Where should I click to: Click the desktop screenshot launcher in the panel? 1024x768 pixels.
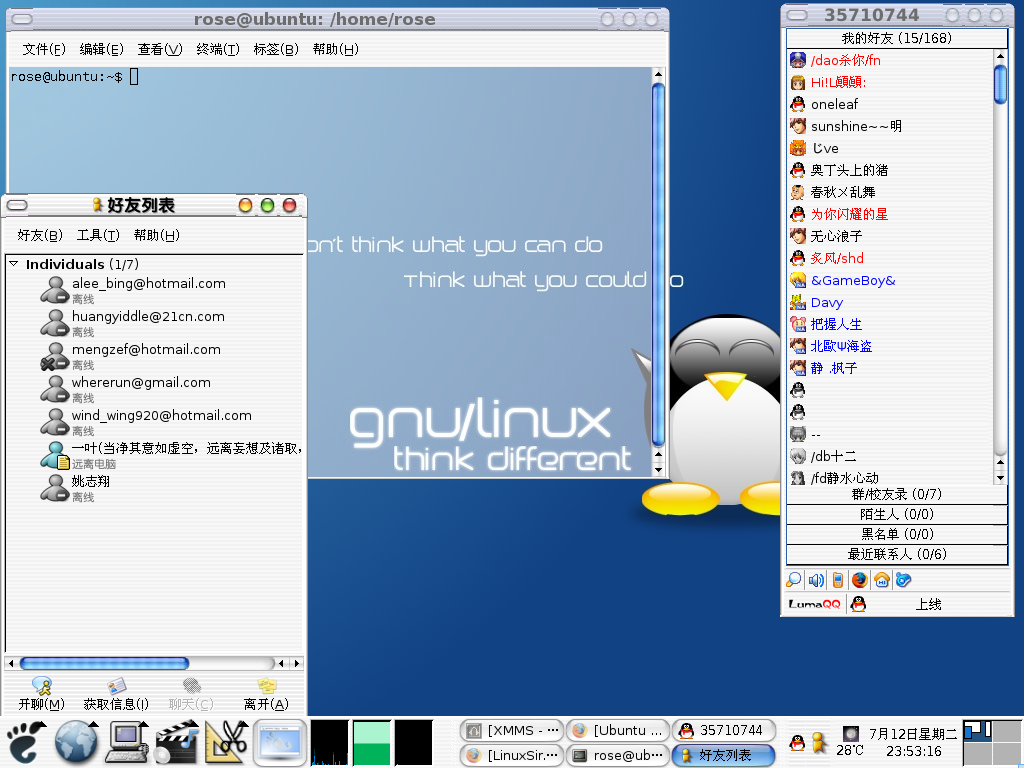pos(280,743)
